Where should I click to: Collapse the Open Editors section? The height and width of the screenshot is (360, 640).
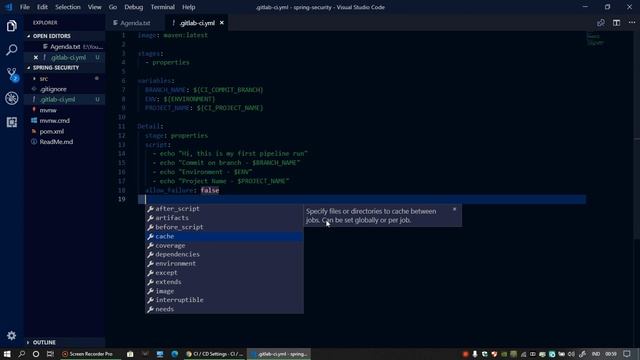coord(64,36)
